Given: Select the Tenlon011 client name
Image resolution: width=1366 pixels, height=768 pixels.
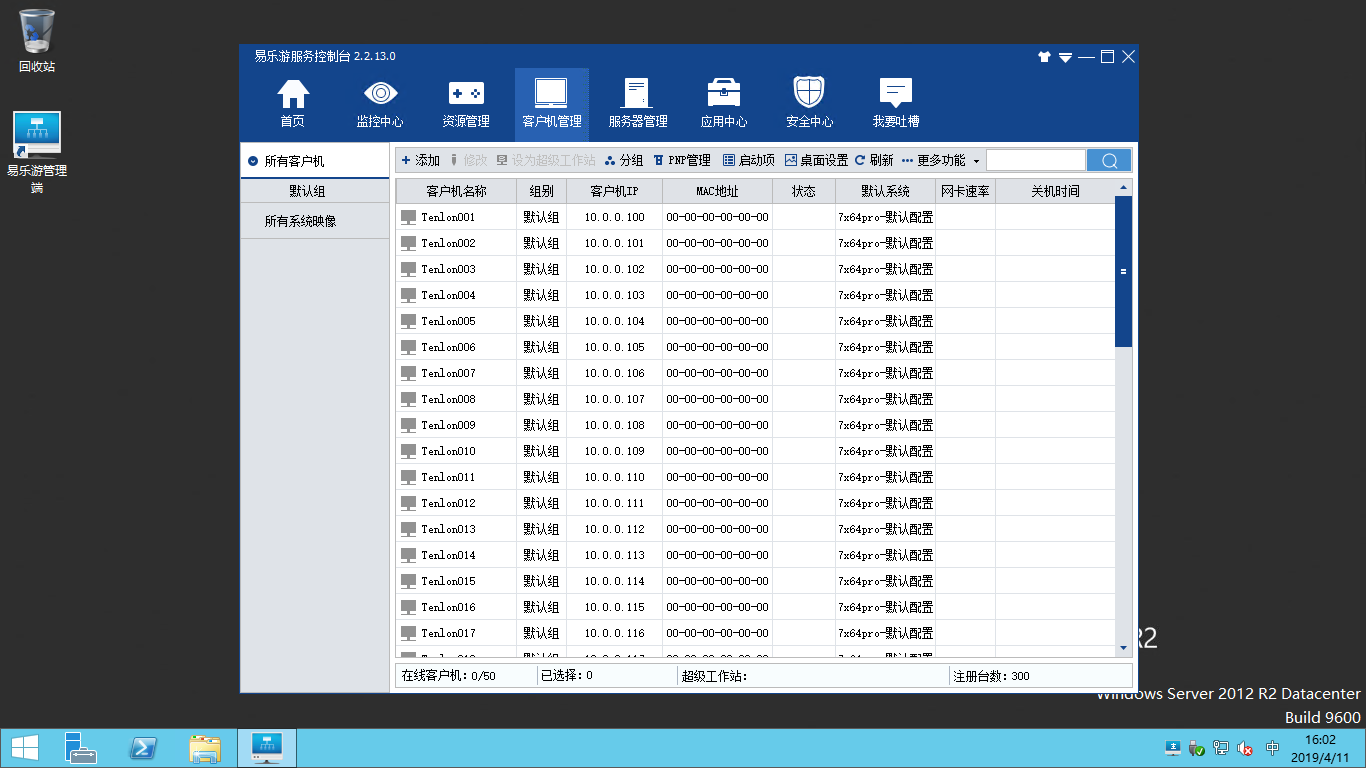Looking at the screenshot, I should (x=448, y=477).
